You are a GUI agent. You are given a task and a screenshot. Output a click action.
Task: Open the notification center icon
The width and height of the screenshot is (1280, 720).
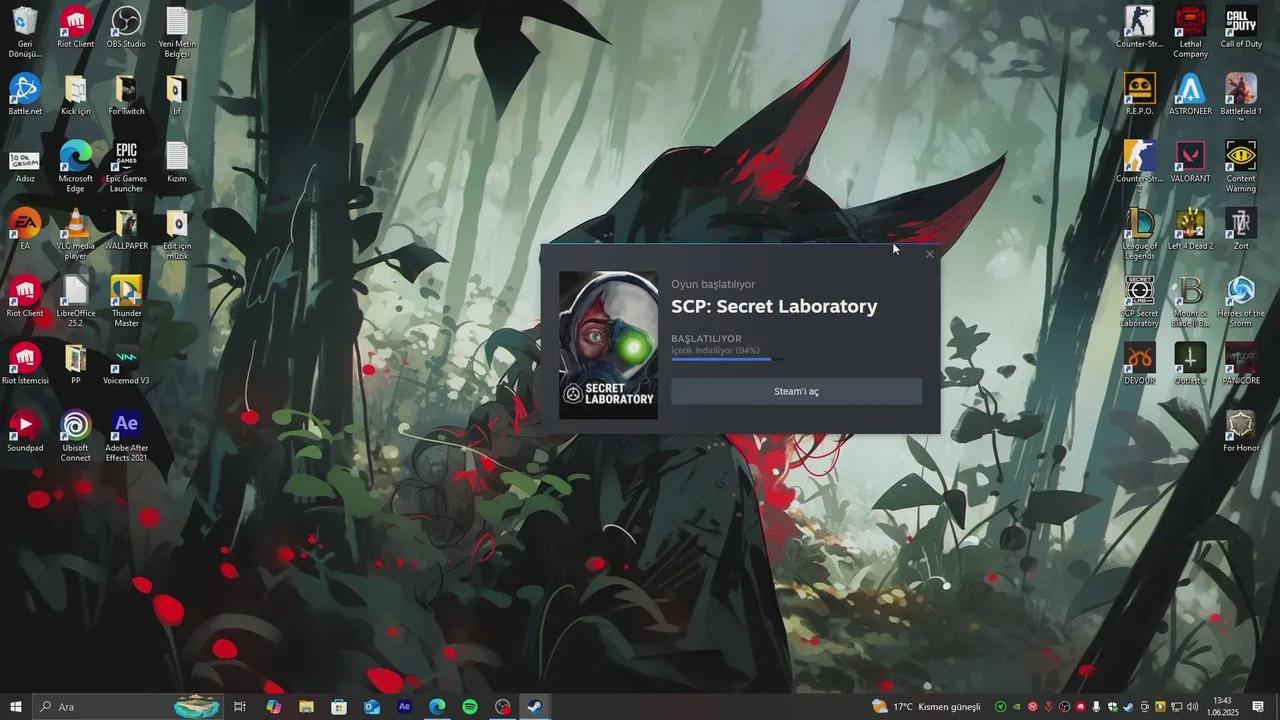coord(1258,707)
